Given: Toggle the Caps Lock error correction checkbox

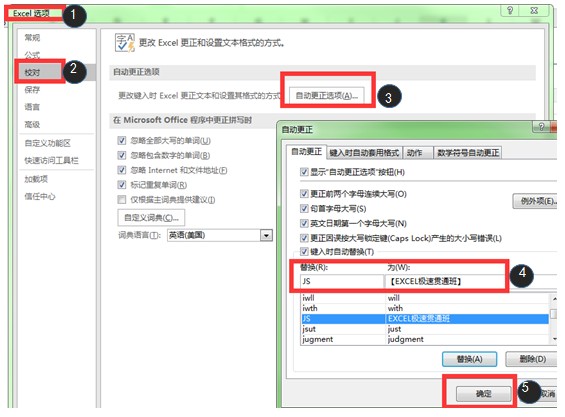Looking at the screenshot, I should pyautogui.click(x=304, y=238).
